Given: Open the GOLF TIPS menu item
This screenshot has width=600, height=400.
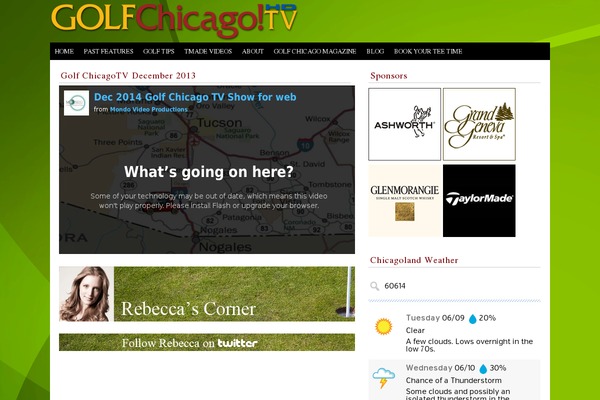Looking at the screenshot, I should pos(158,51).
